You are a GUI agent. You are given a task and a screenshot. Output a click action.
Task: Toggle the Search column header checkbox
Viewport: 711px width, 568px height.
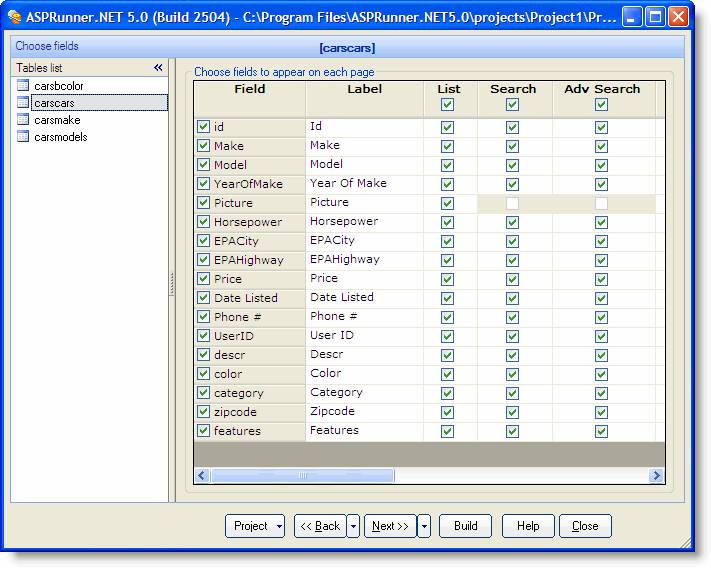pyautogui.click(x=512, y=105)
